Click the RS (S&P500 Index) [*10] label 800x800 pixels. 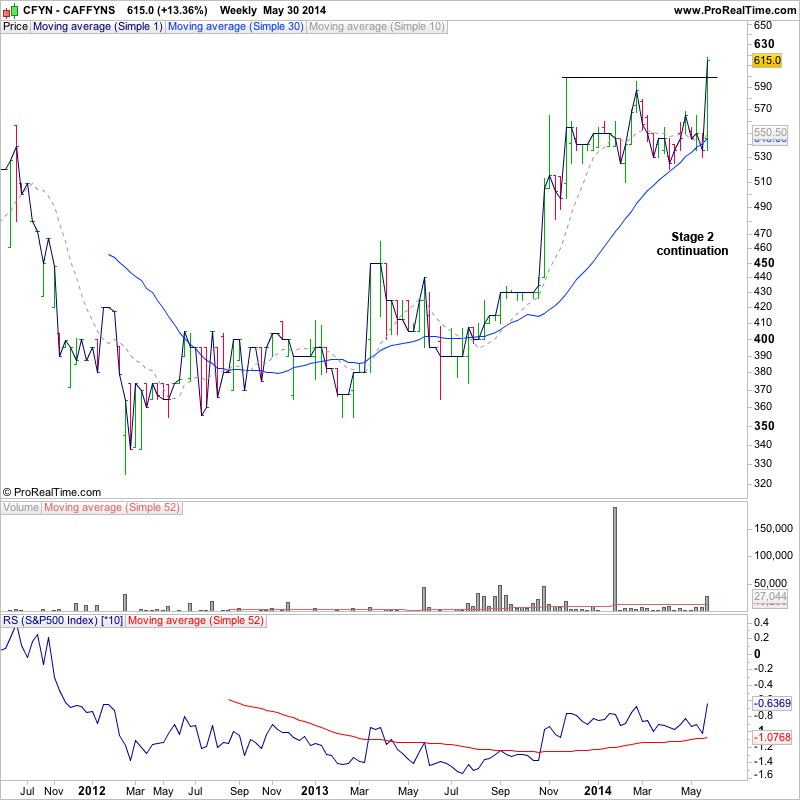(x=63, y=620)
